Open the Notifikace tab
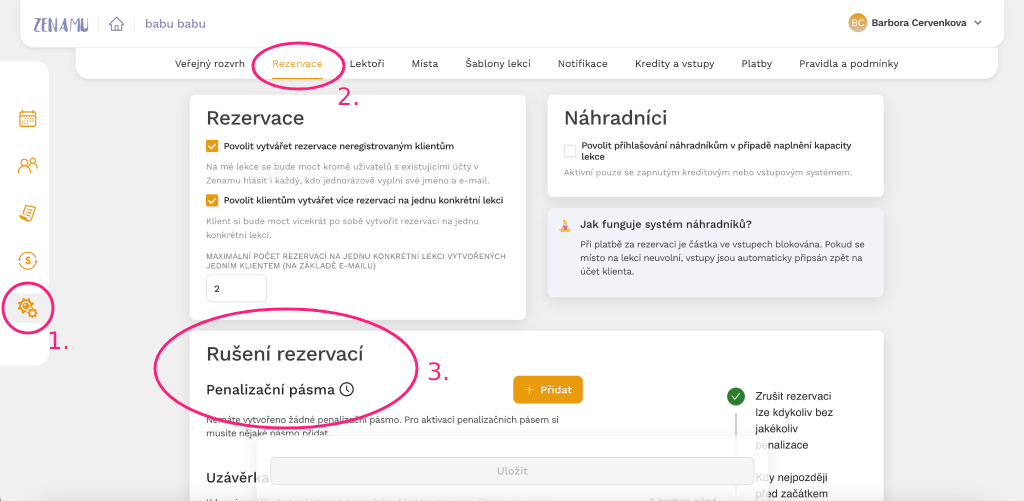The height and width of the screenshot is (501, 1024). pyautogui.click(x=583, y=64)
